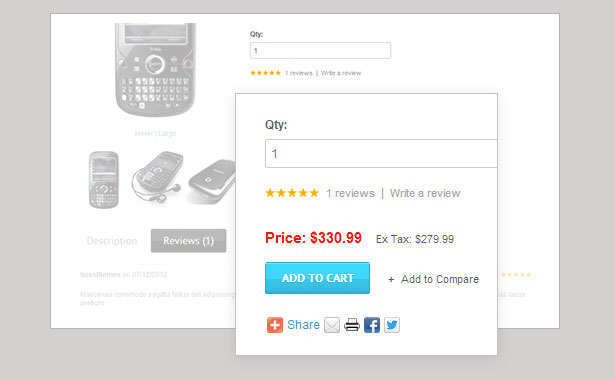Focus the large Qty input field
The width and height of the screenshot is (615, 380).
click(381, 153)
